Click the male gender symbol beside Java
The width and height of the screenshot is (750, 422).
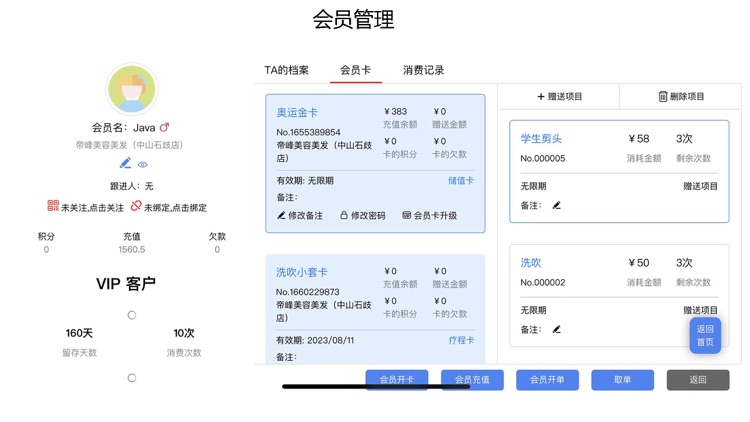(165, 127)
